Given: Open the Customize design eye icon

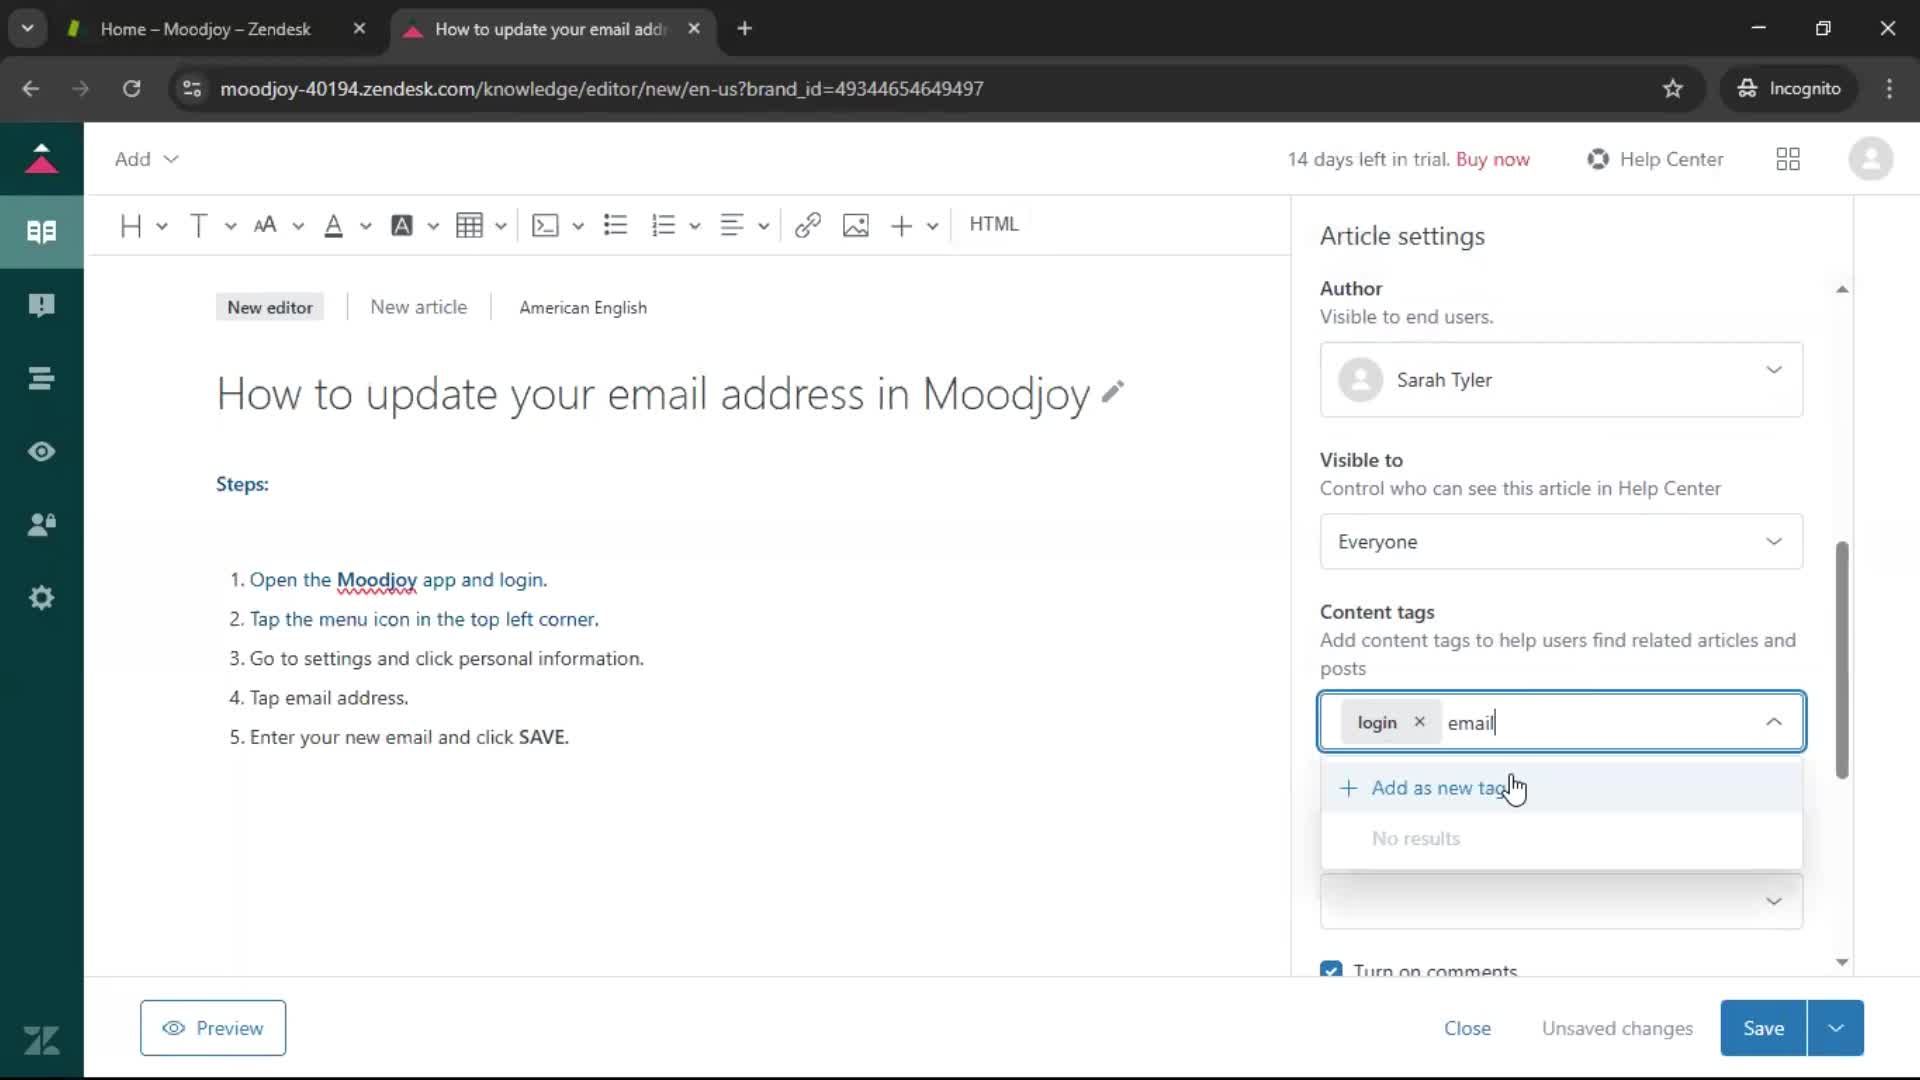Looking at the screenshot, I should click(x=41, y=451).
